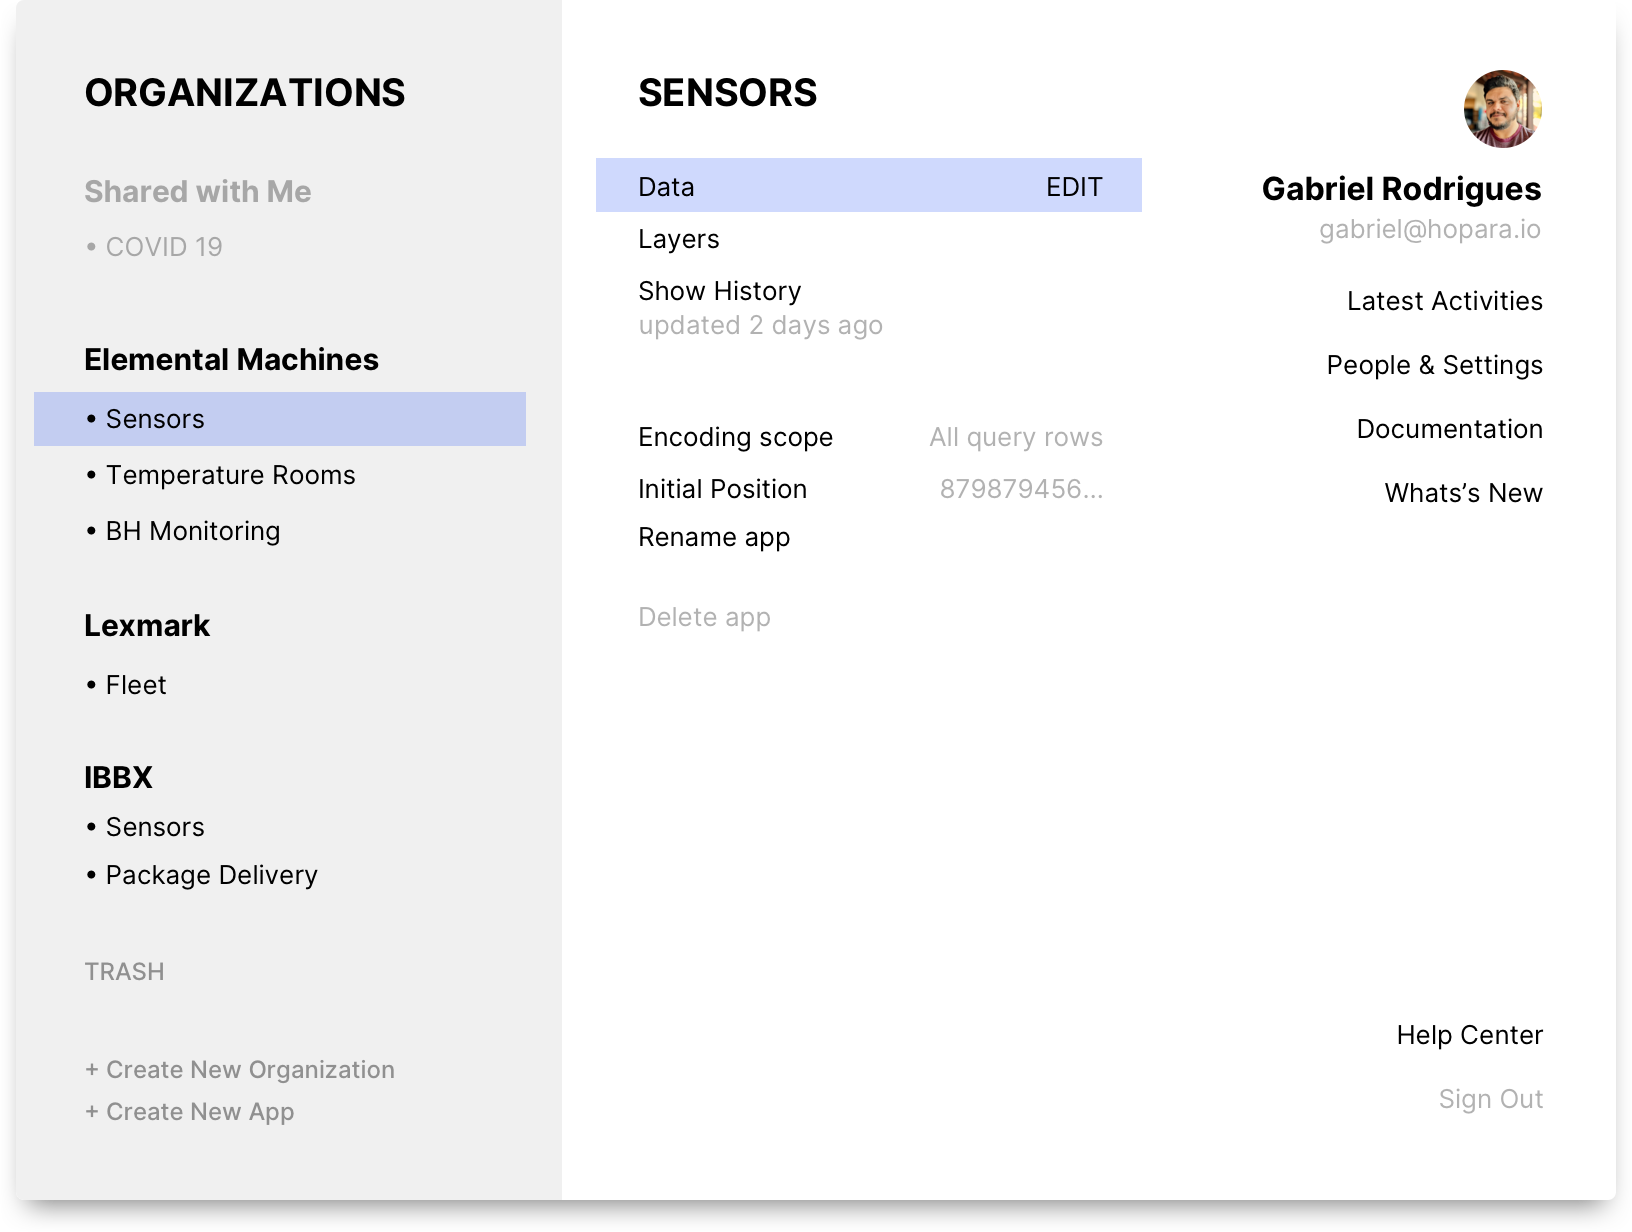Image resolution: width=1632 pixels, height=1232 pixels.
Task: Open the TRASH section
Action: tap(124, 971)
